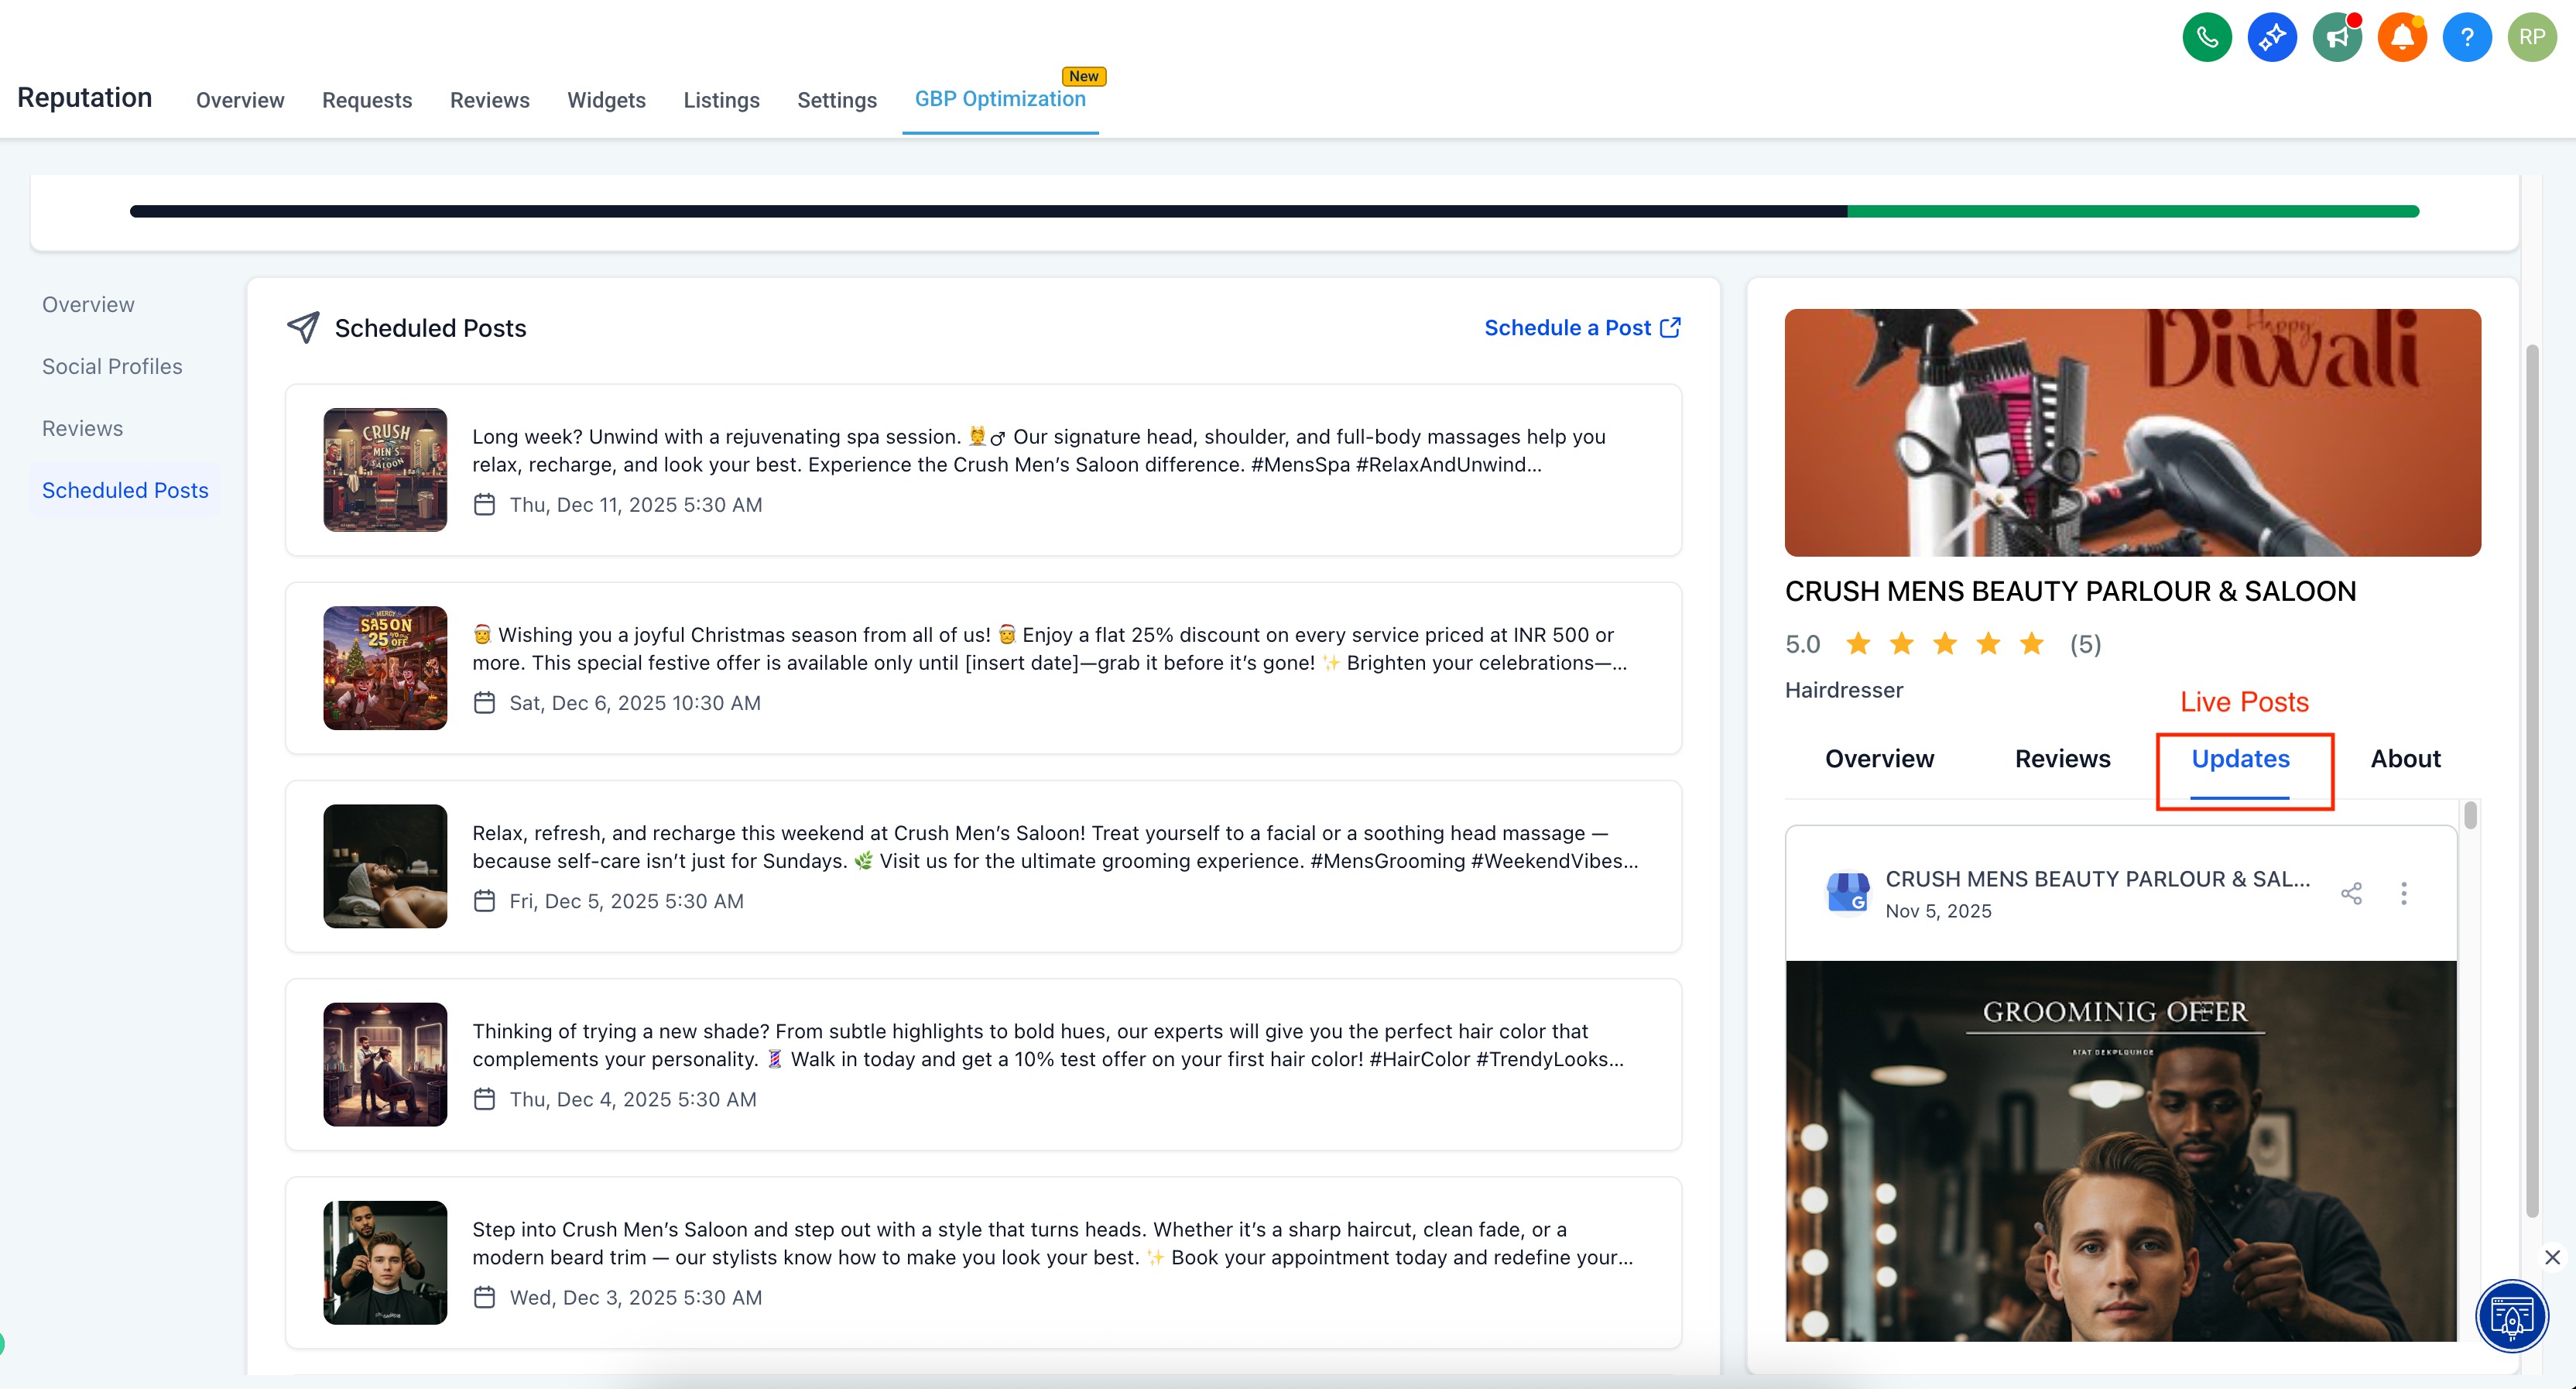Click the optimization progress bar
The width and height of the screenshot is (2576, 1389).
(1273, 212)
